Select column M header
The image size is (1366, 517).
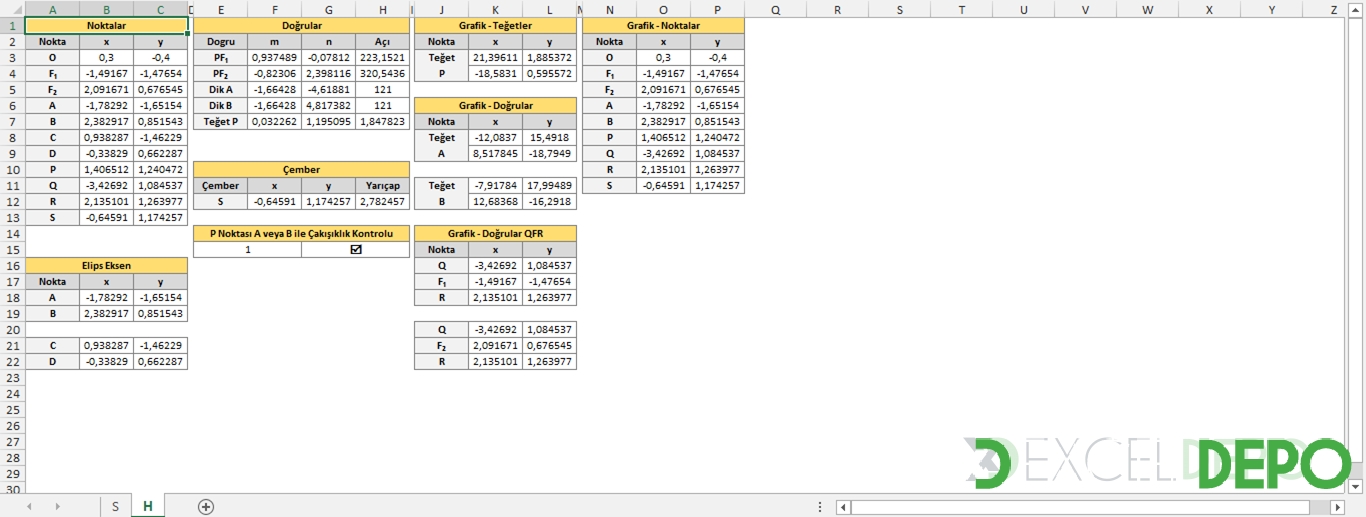(x=579, y=9)
